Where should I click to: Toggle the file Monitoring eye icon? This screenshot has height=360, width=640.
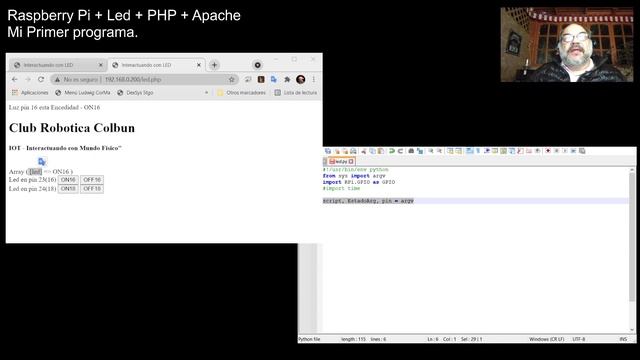538,151
